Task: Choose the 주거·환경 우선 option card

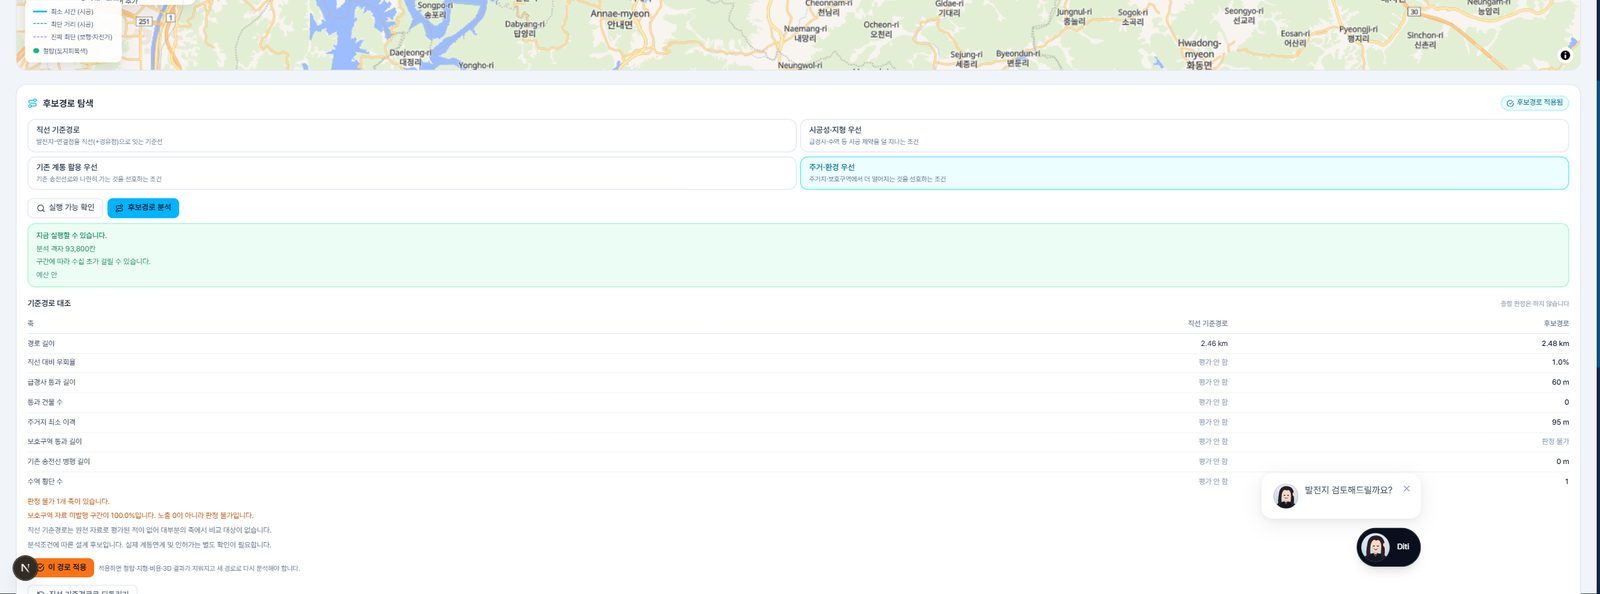Action: click(x=1184, y=173)
